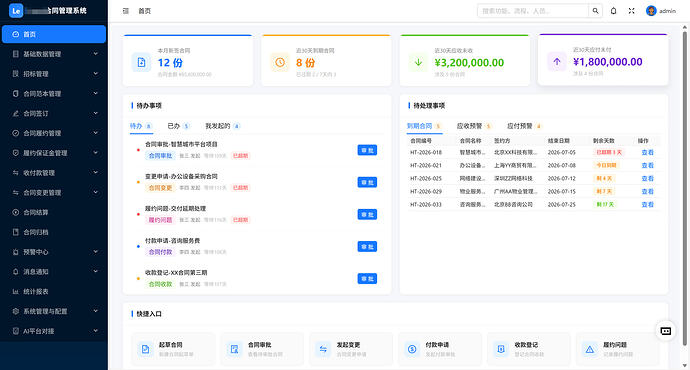Click the purple up-arrow icon on ¥1,800,000.00 card
This screenshot has height=370, width=690.
557,62
